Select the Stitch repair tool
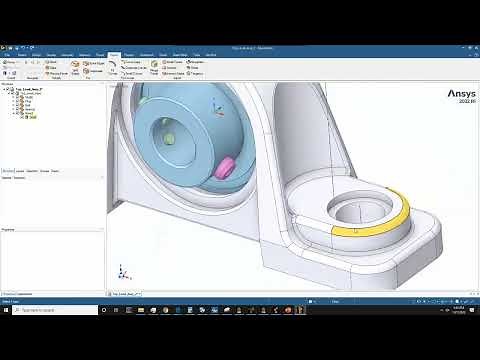The image size is (480, 360). pos(51,62)
